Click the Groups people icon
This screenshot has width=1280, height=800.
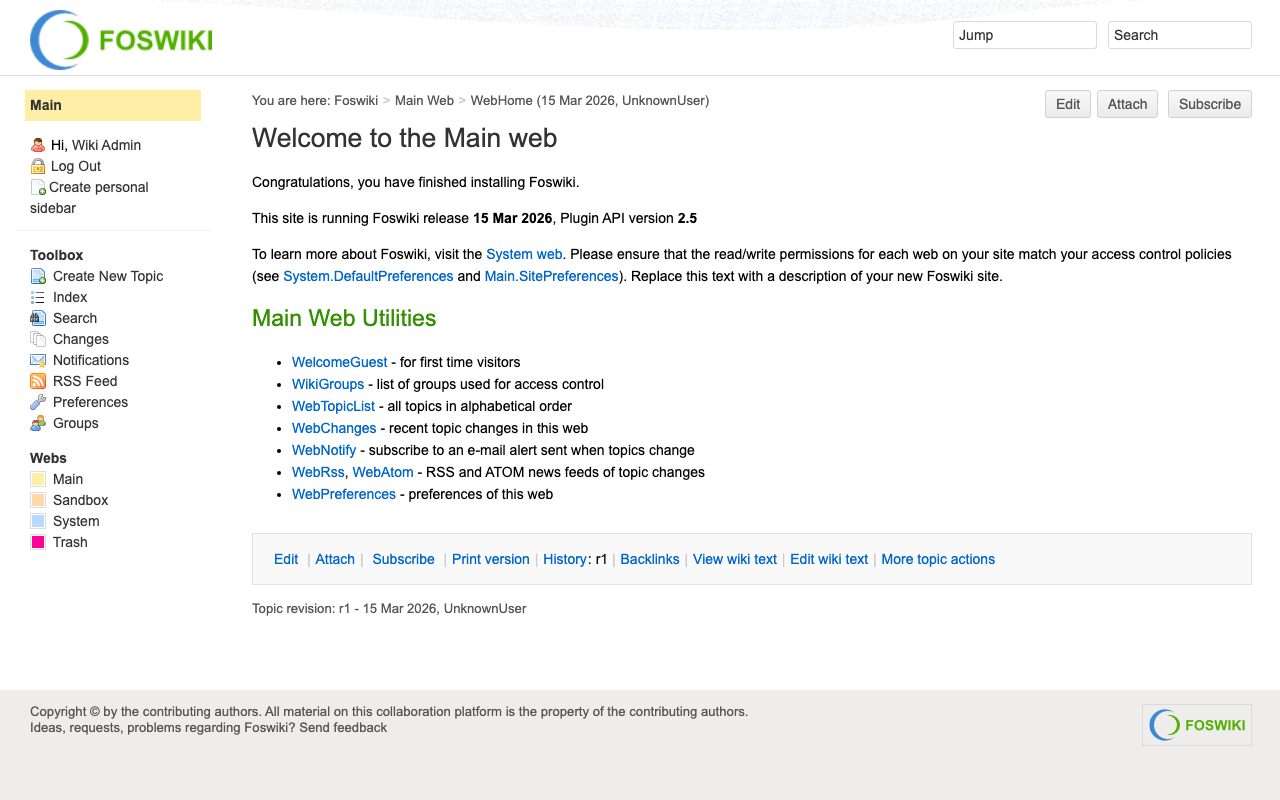point(38,423)
